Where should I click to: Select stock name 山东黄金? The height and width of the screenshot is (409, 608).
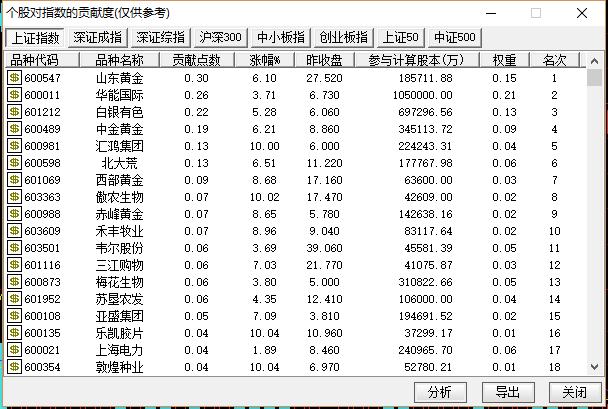(x=119, y=78)
